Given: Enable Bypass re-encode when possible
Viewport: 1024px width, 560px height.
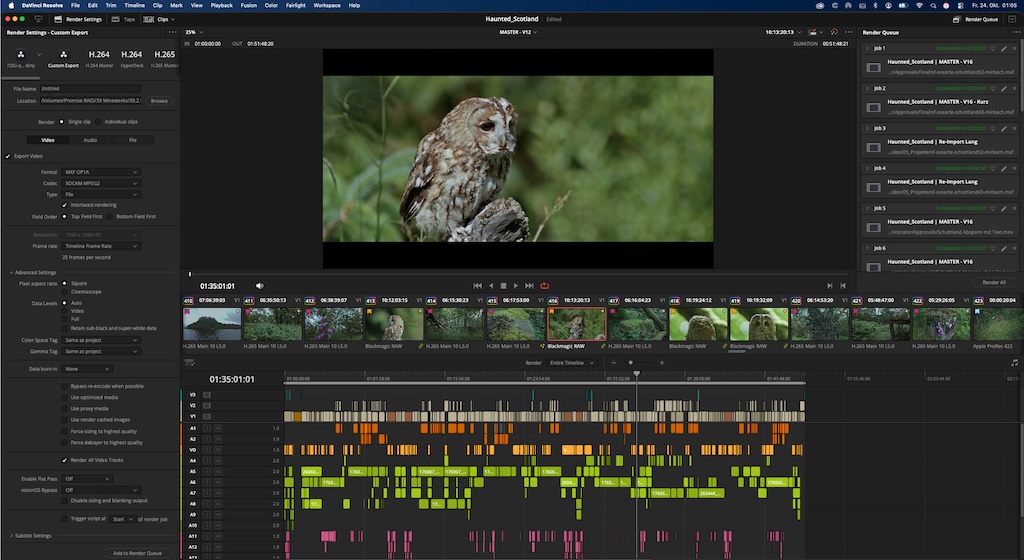Looking at the screenshot, I should 66,386.
